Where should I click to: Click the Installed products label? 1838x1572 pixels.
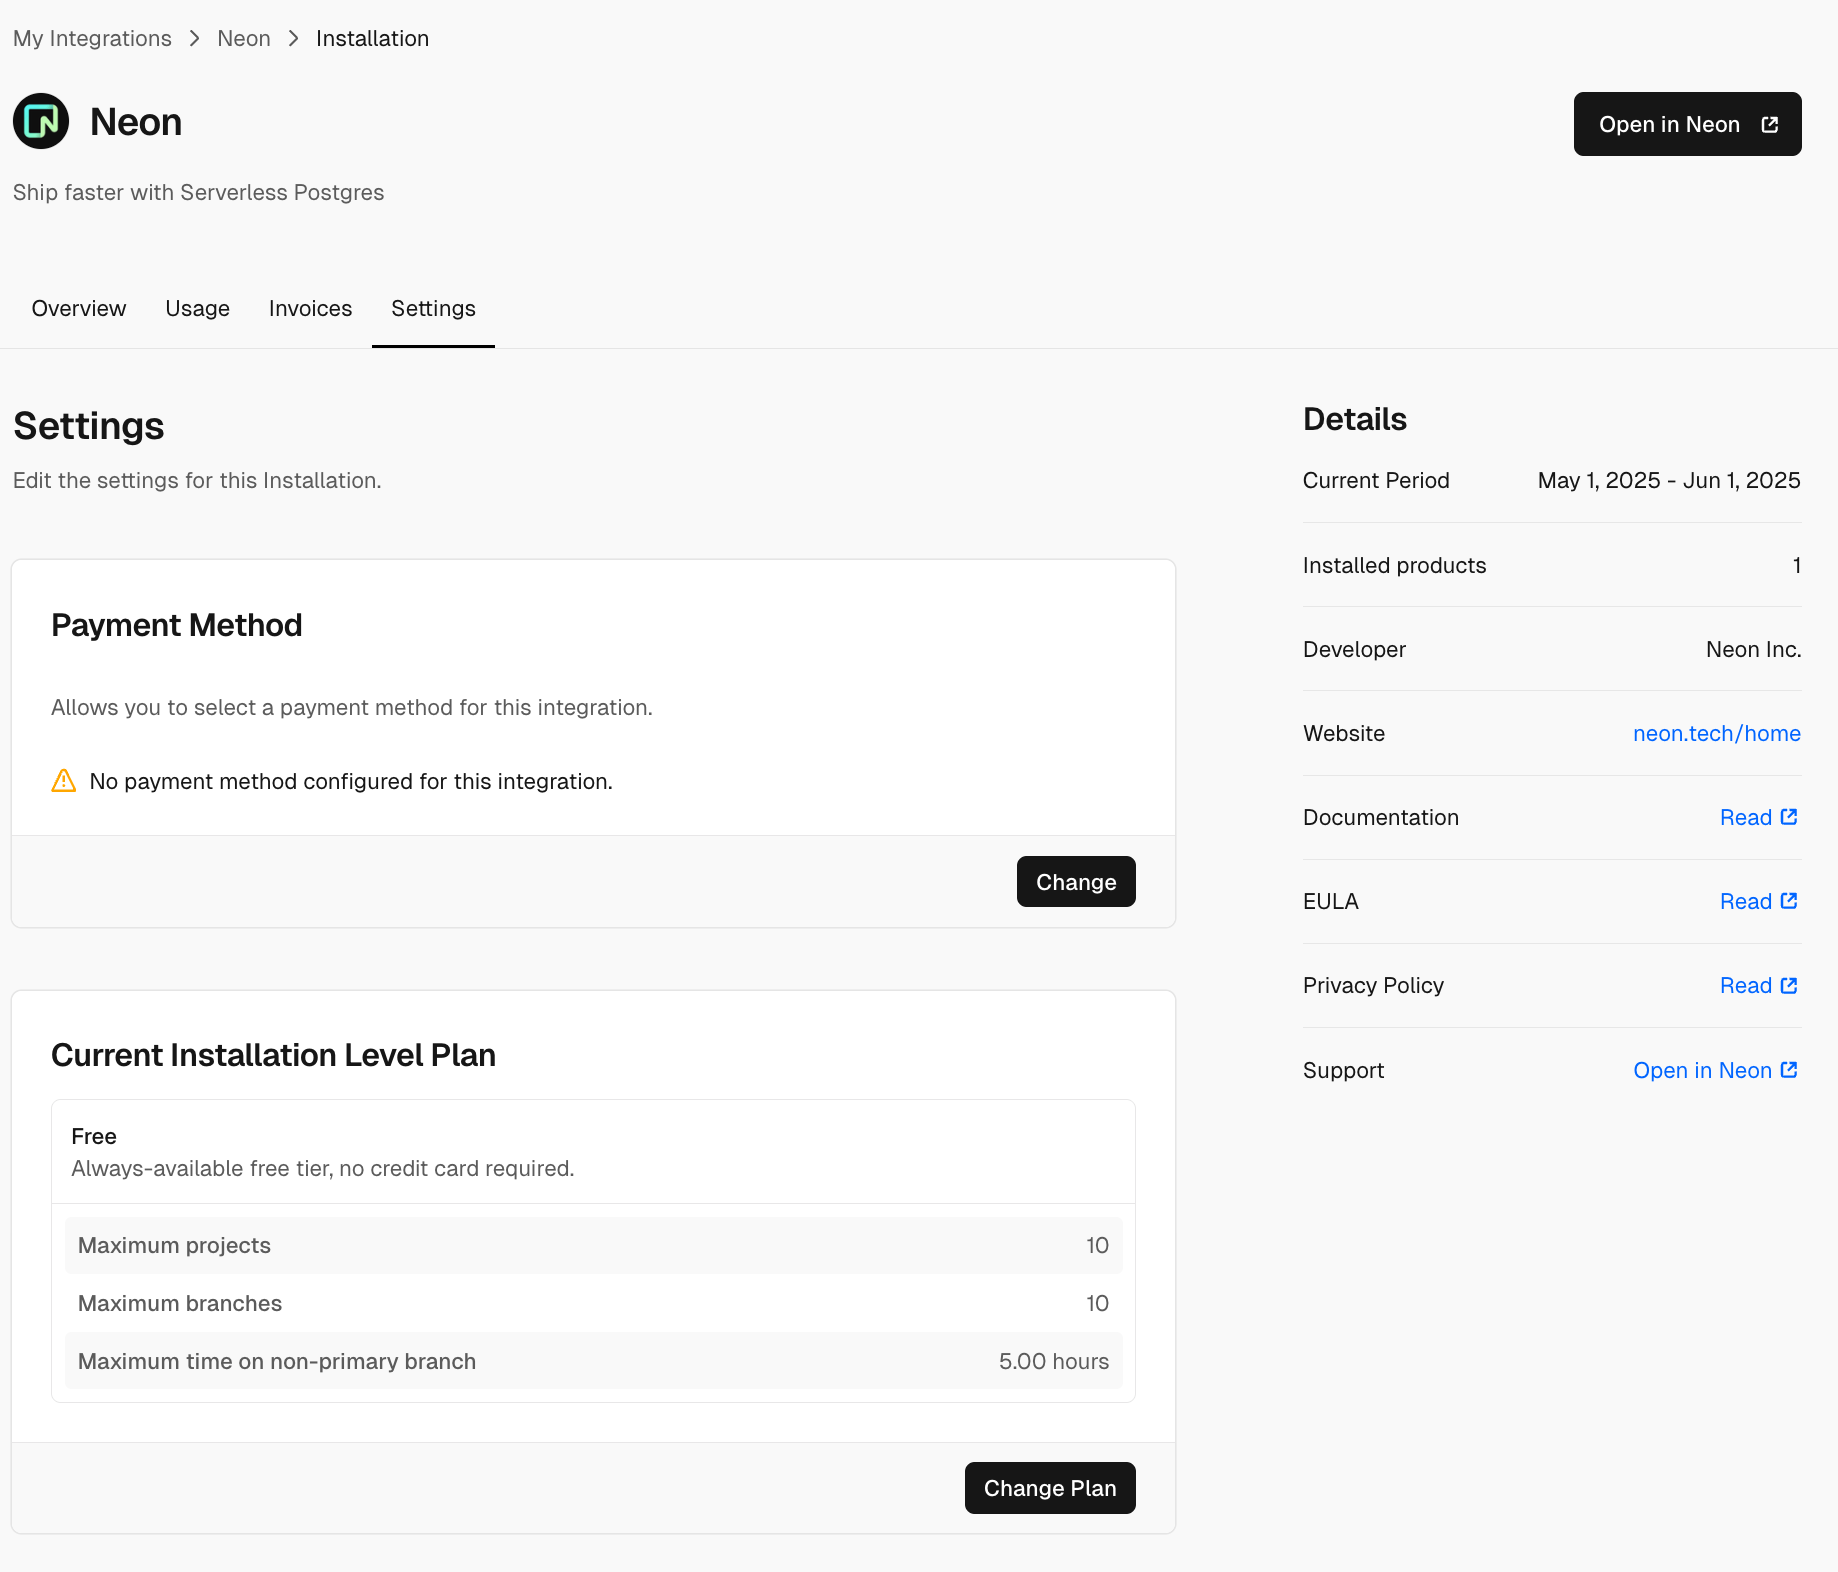[x=1394, y=565]
